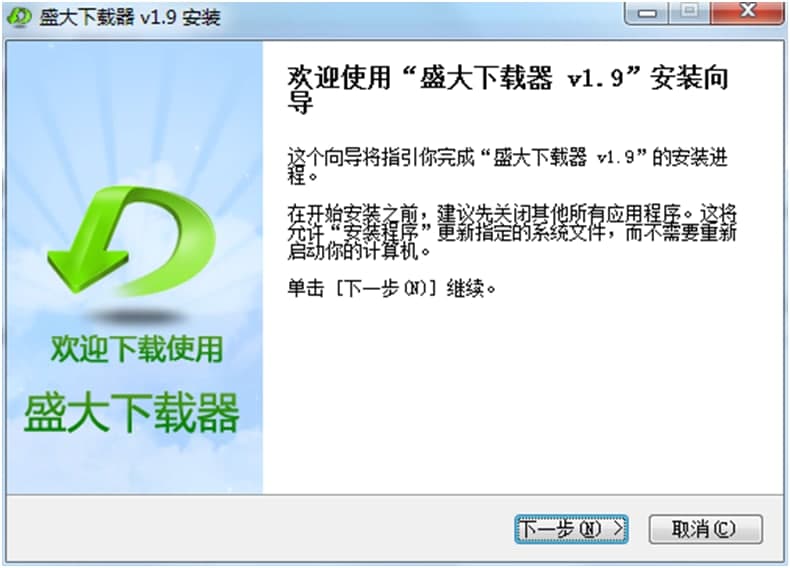Click the large green 盛大下载器 banner text
The height and width of the screenshot is (568, 790).
(131, 413)
